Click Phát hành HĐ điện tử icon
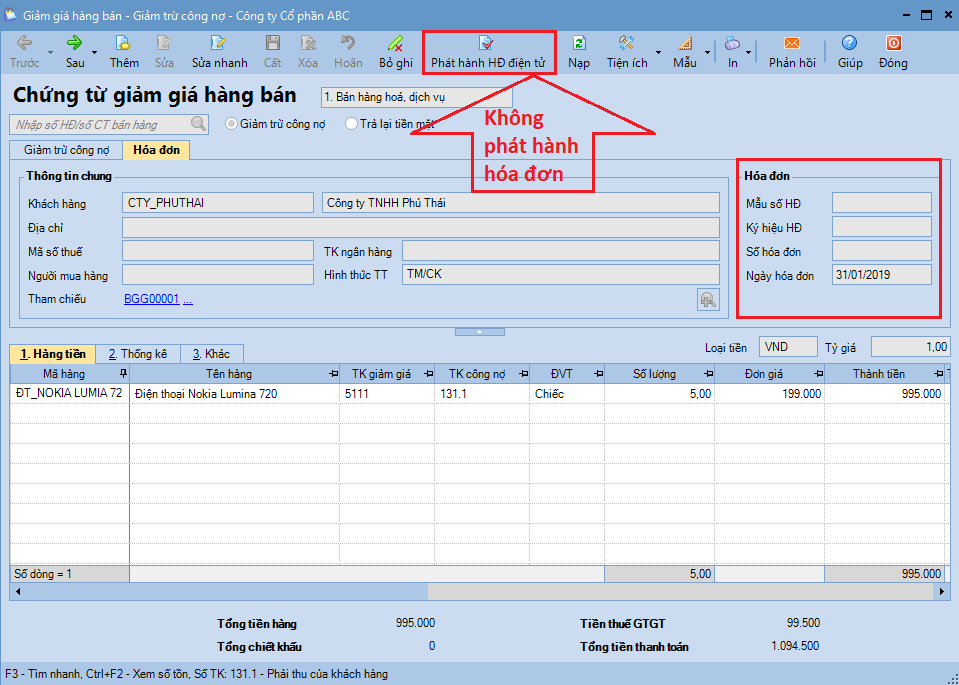The height and width of the screenshot is (685, 959). pos(487,43)
